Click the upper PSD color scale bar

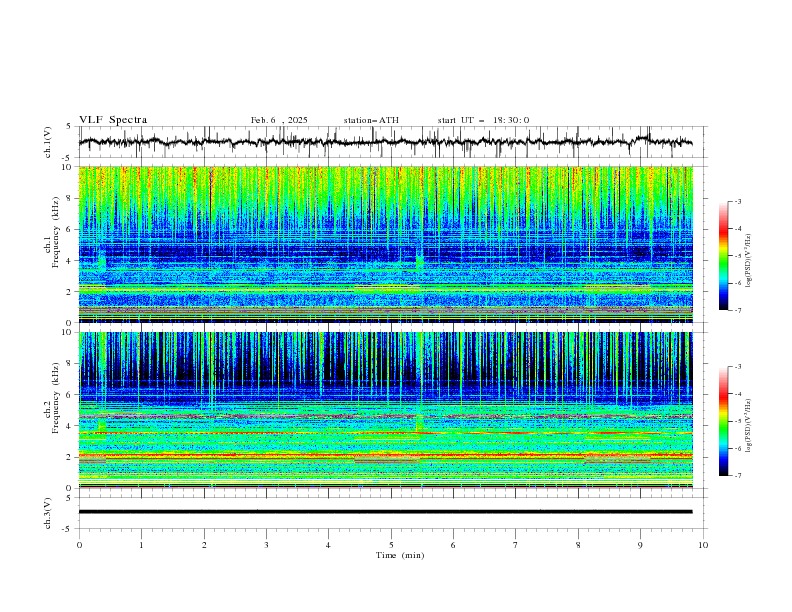point(724,256)
